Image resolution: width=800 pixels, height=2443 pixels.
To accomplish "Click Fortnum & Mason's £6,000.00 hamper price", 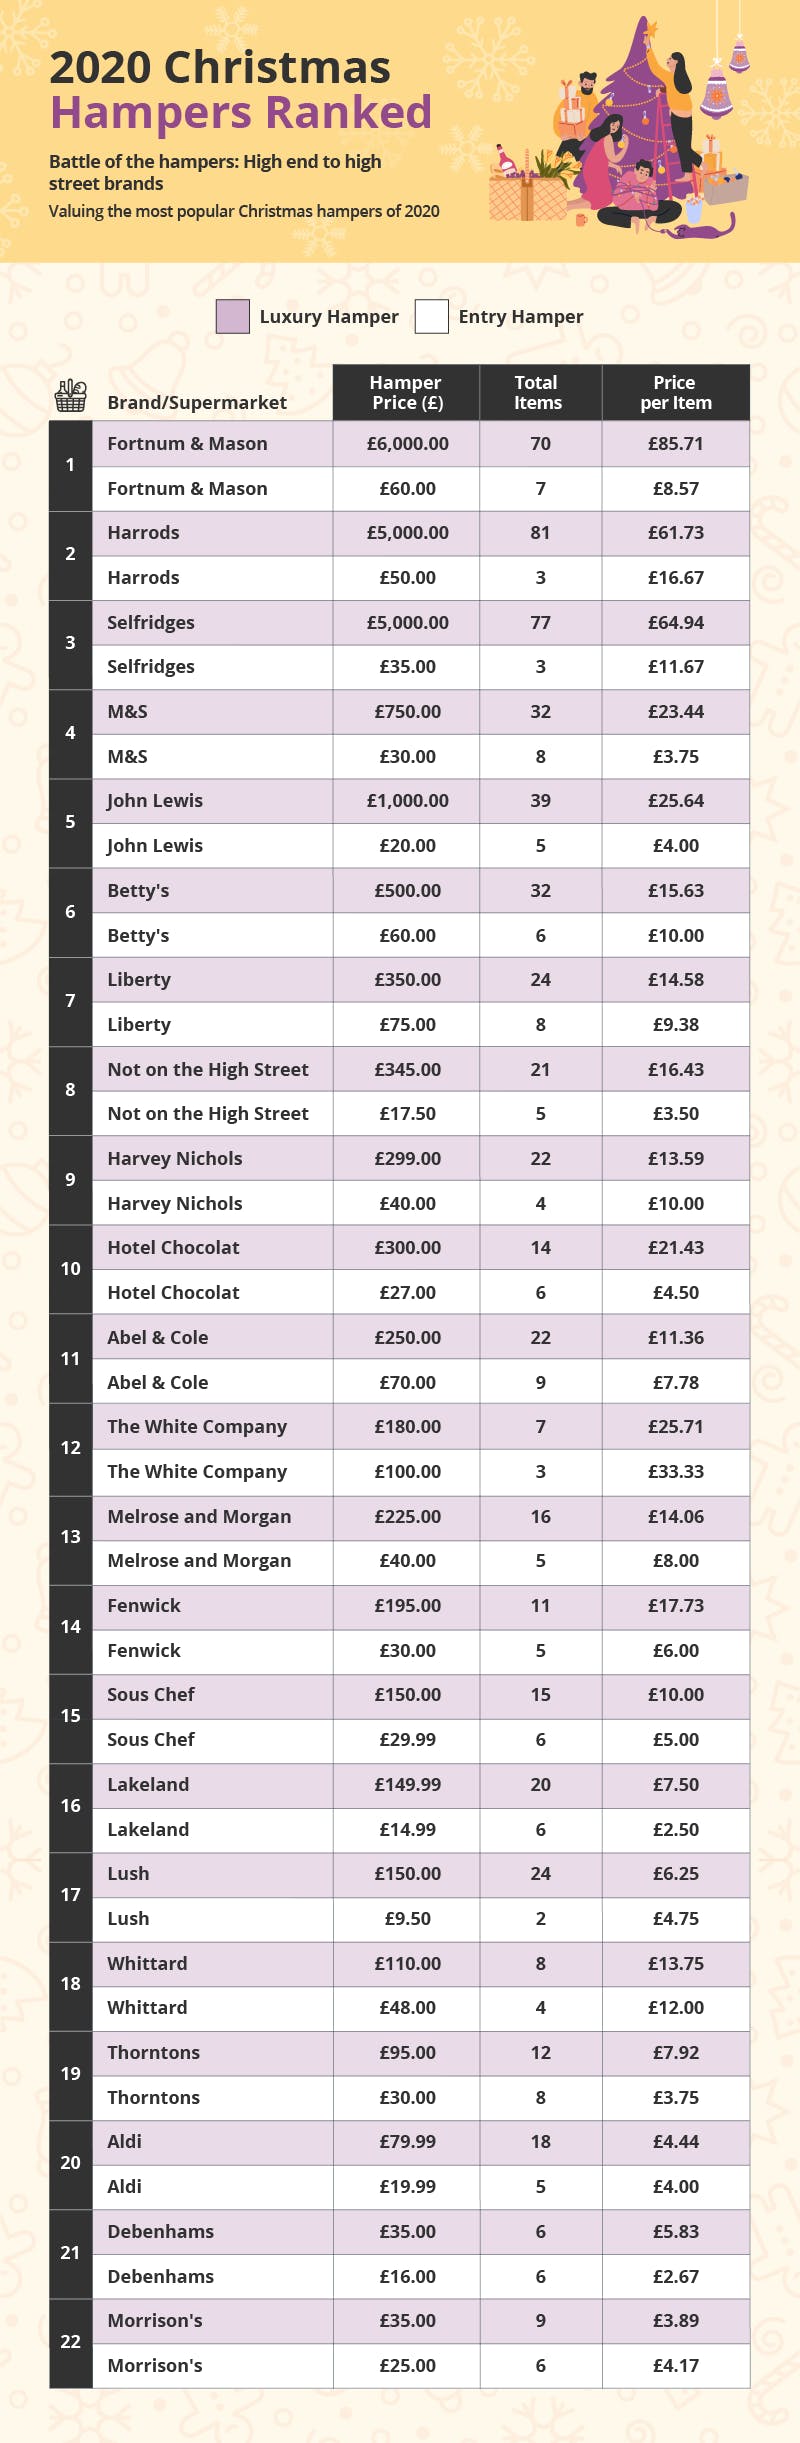I will [x=407, y=443].
